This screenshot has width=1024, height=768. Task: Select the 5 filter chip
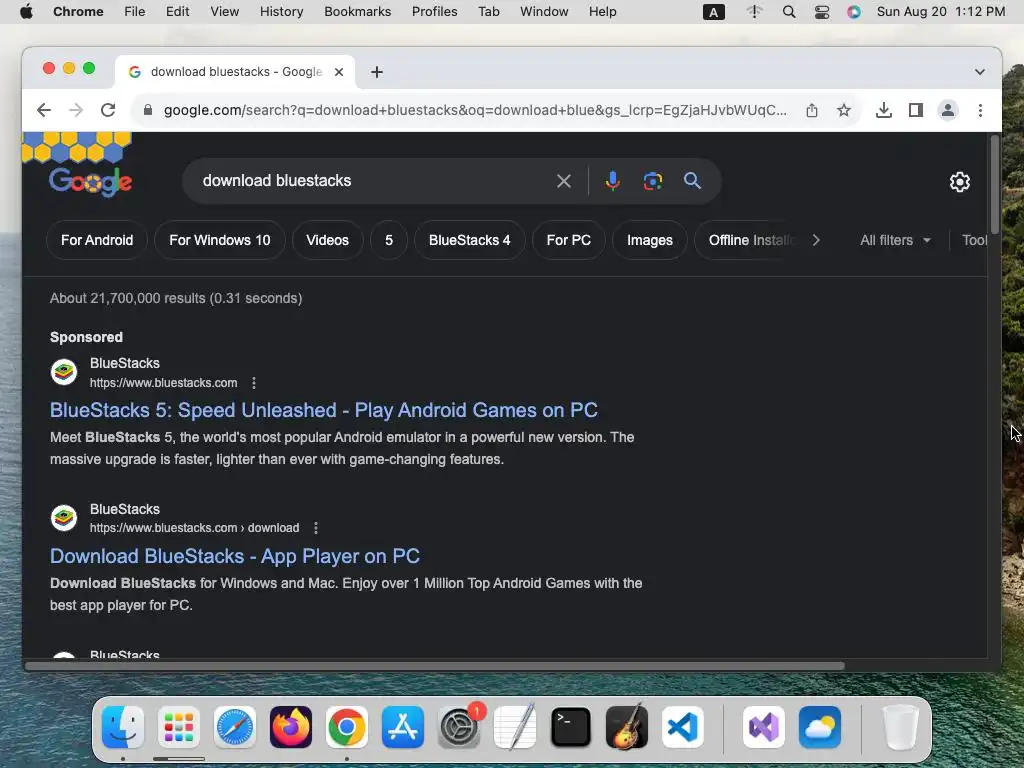(389, 240)
